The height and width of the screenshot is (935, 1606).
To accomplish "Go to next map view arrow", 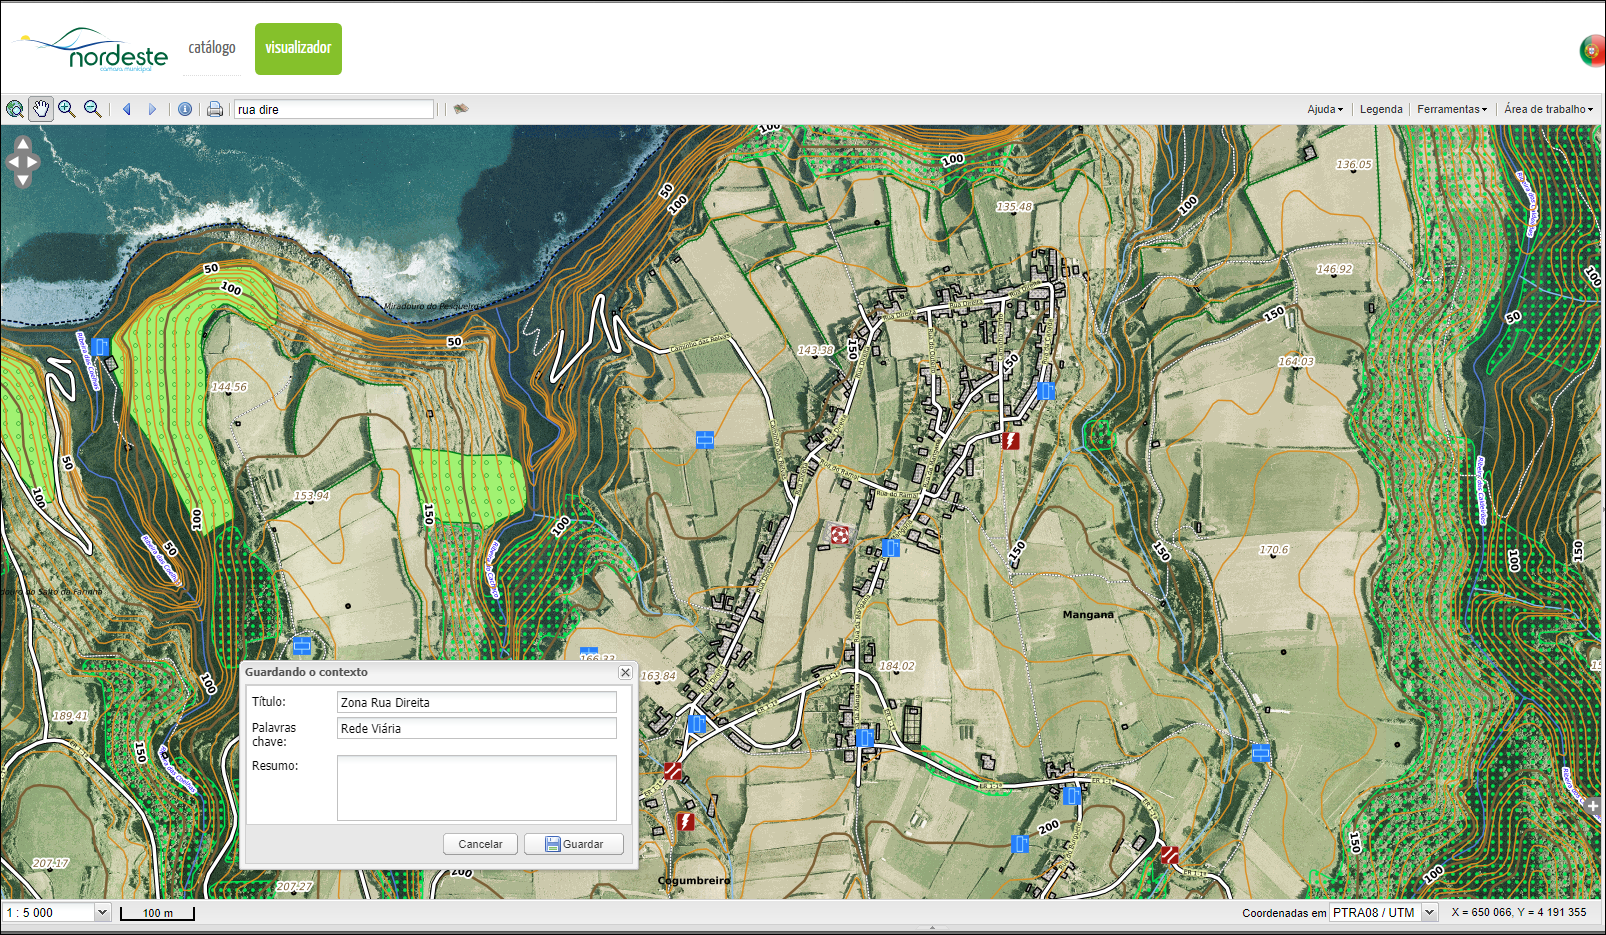I will 152,109.
